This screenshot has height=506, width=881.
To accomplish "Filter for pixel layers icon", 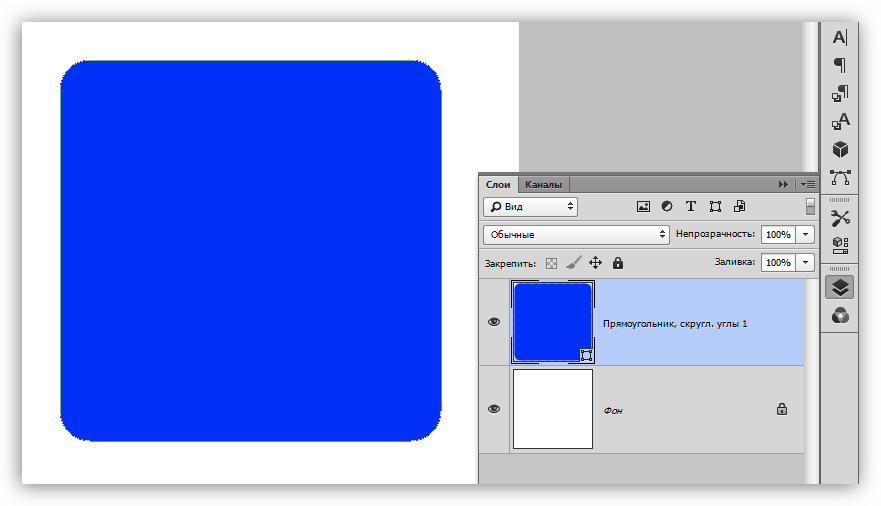I will coord(643,207).
